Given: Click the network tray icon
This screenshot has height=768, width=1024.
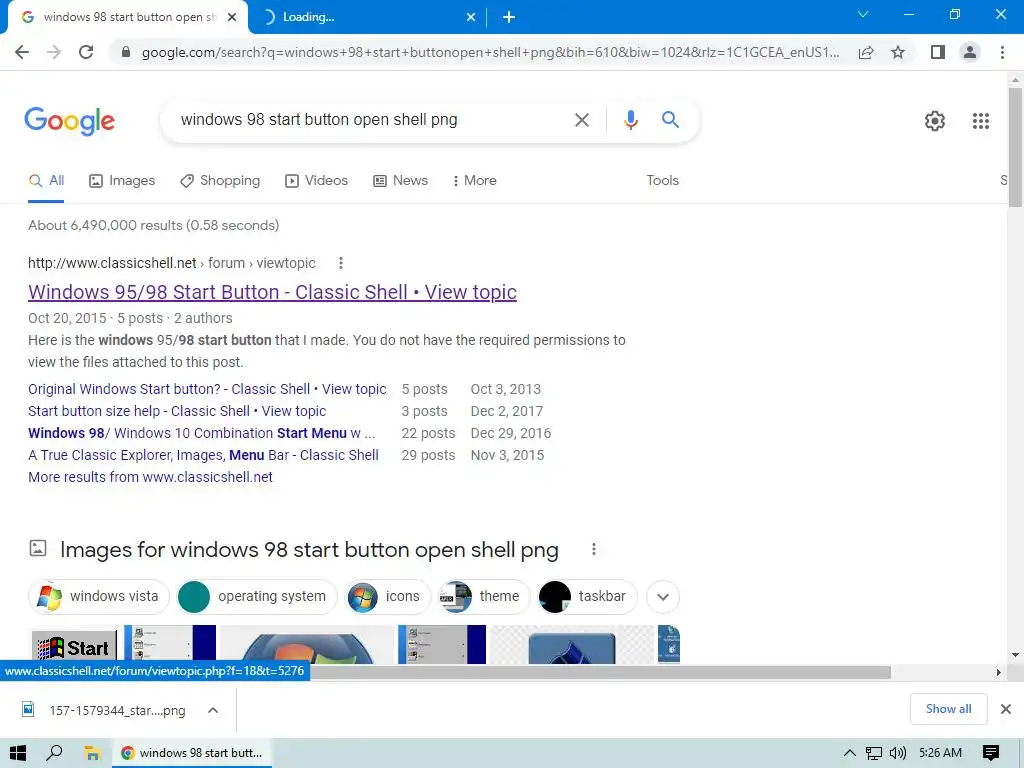Looking at the screenshot, I should click(873, 753).
